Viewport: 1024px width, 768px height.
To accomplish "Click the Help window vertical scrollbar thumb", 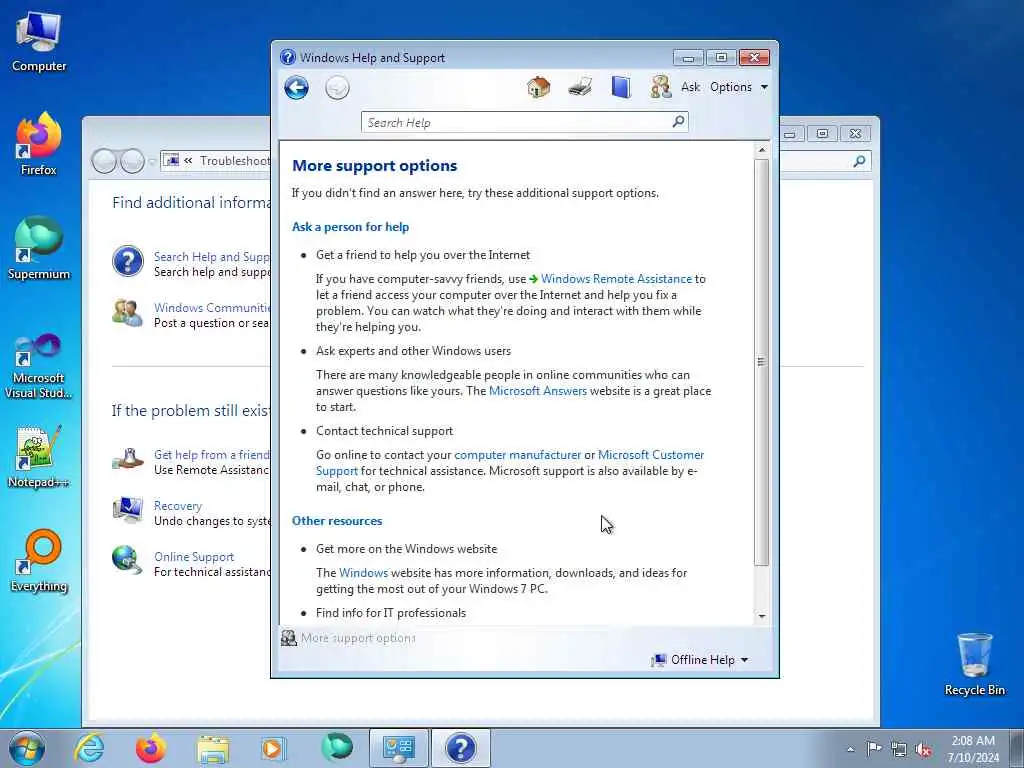I will (761, 362).
